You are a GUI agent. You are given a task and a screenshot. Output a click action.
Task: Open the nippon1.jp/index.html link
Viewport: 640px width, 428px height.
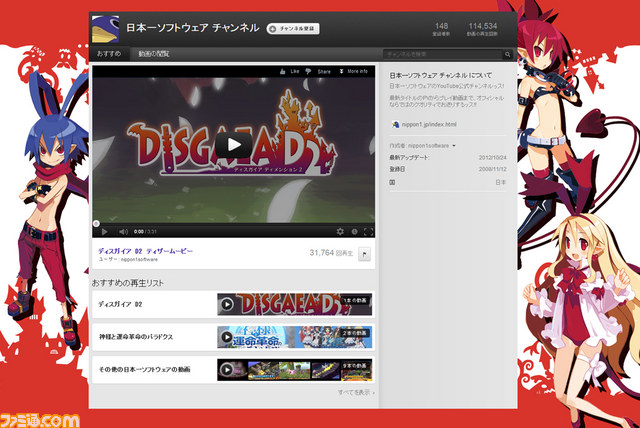pos(429,124)
